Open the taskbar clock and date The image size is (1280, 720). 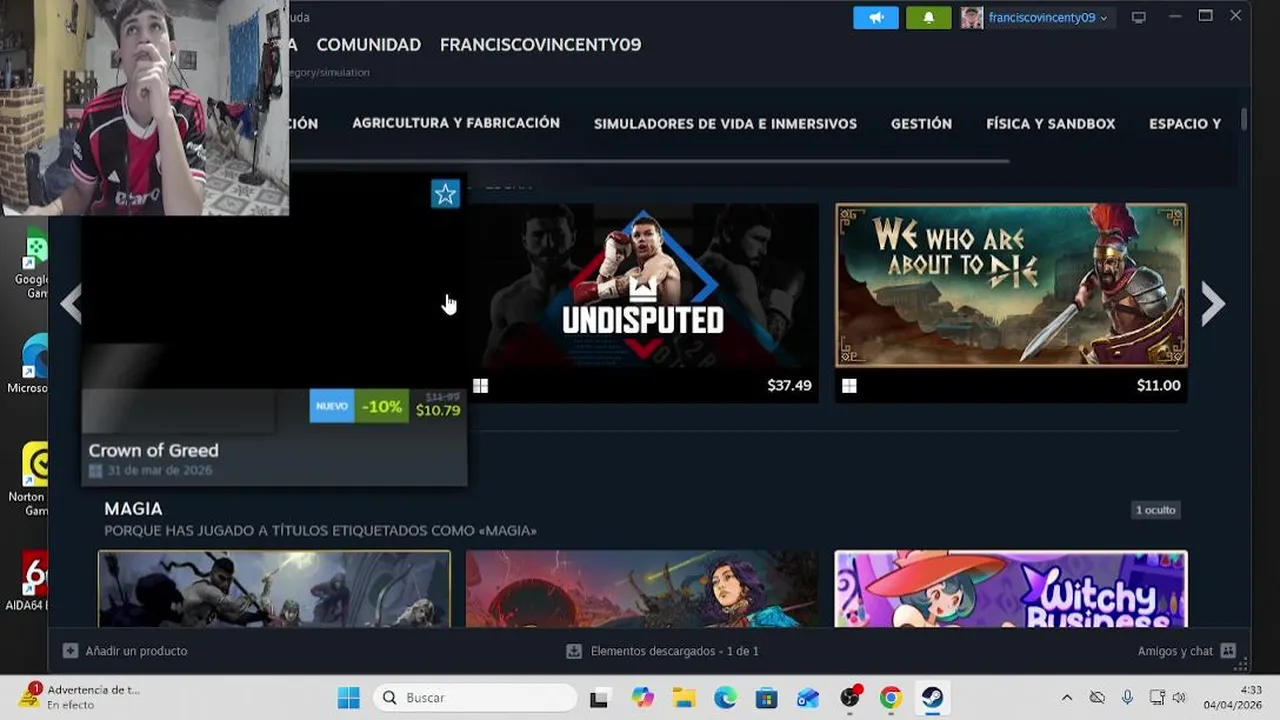[1233, 697]
